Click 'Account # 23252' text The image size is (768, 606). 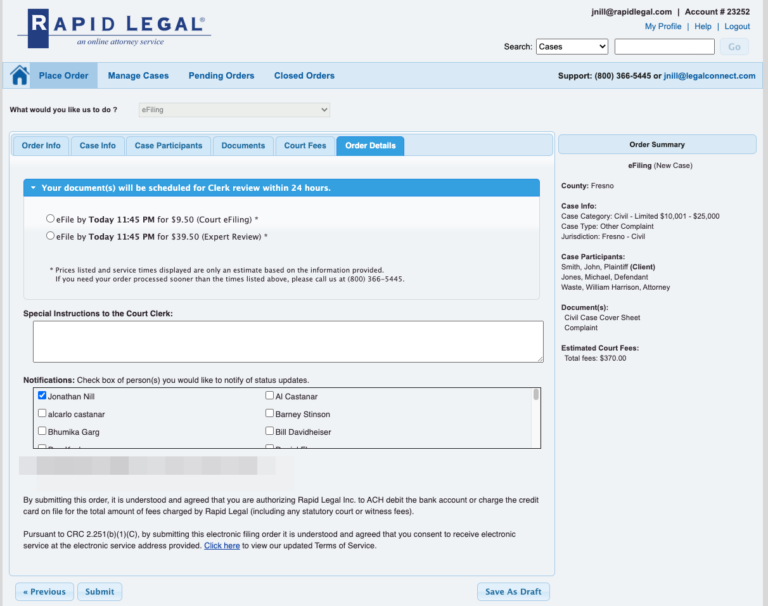click(717, 12)
